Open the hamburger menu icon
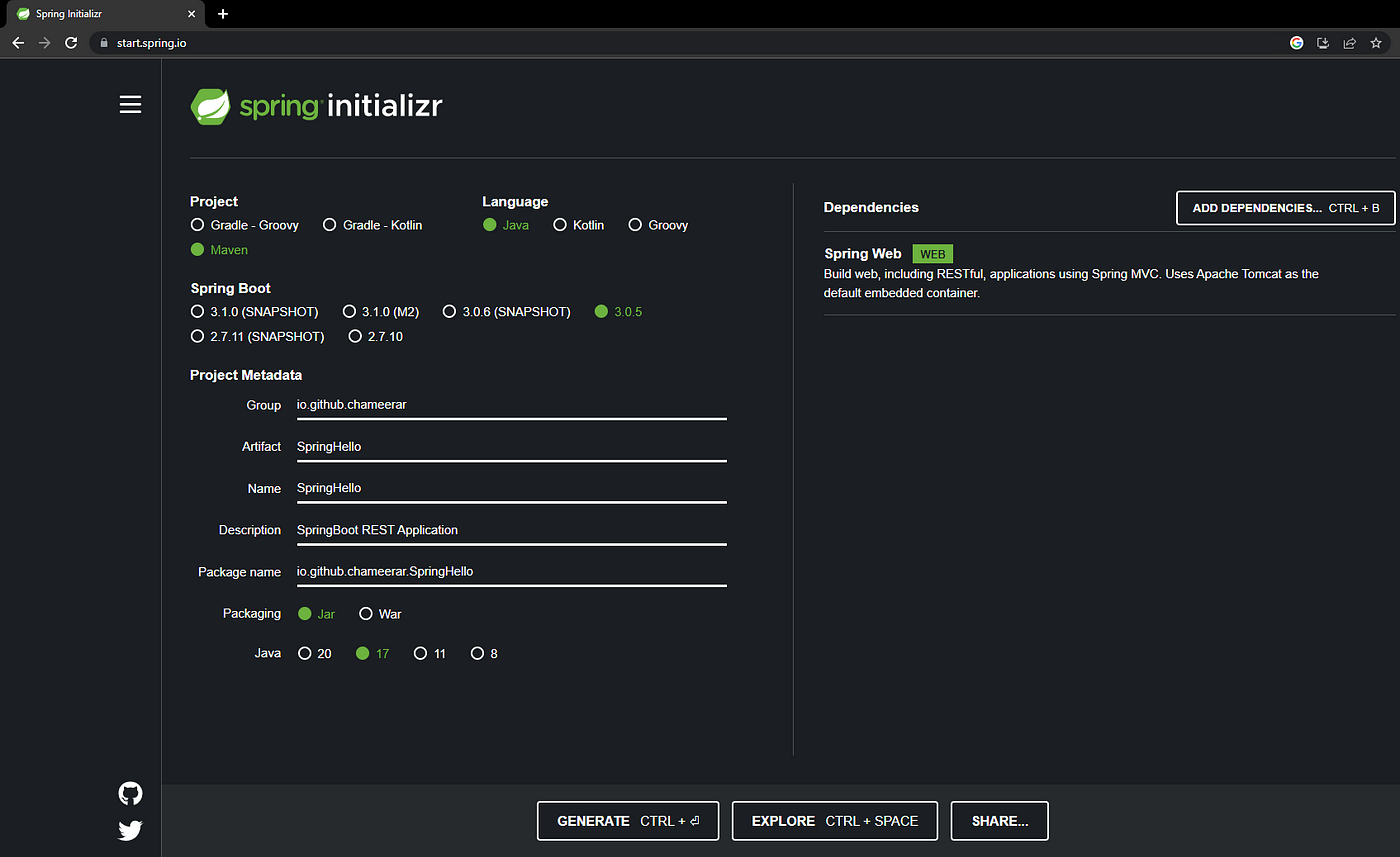This screenshot has height=857, width=1400. (x=130, y=104)
